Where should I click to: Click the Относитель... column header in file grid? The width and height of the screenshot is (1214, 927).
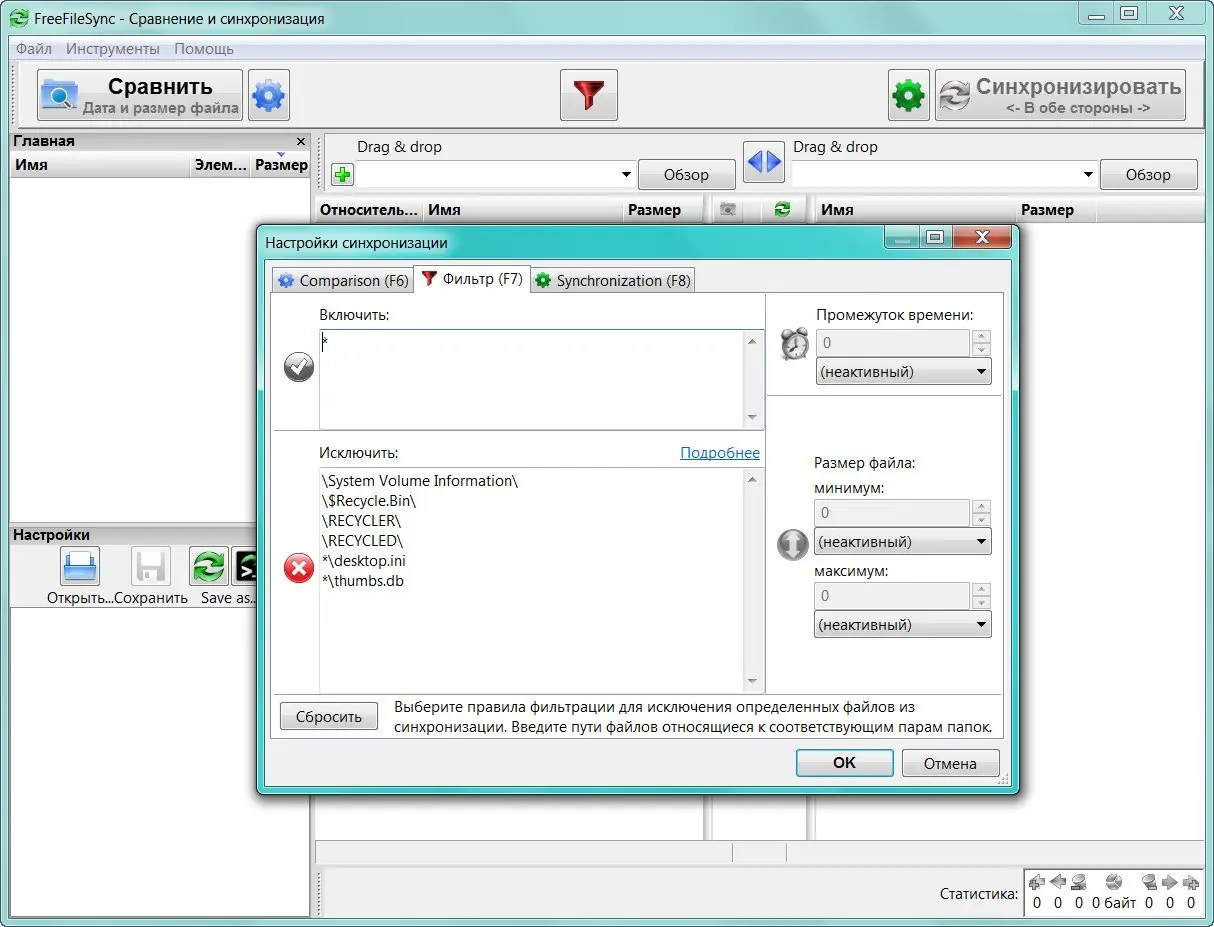(x=369, y=210)
